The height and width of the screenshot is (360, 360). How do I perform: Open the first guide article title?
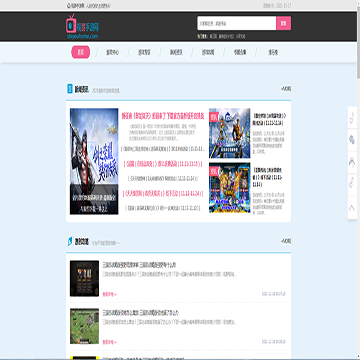coord(139,265)
